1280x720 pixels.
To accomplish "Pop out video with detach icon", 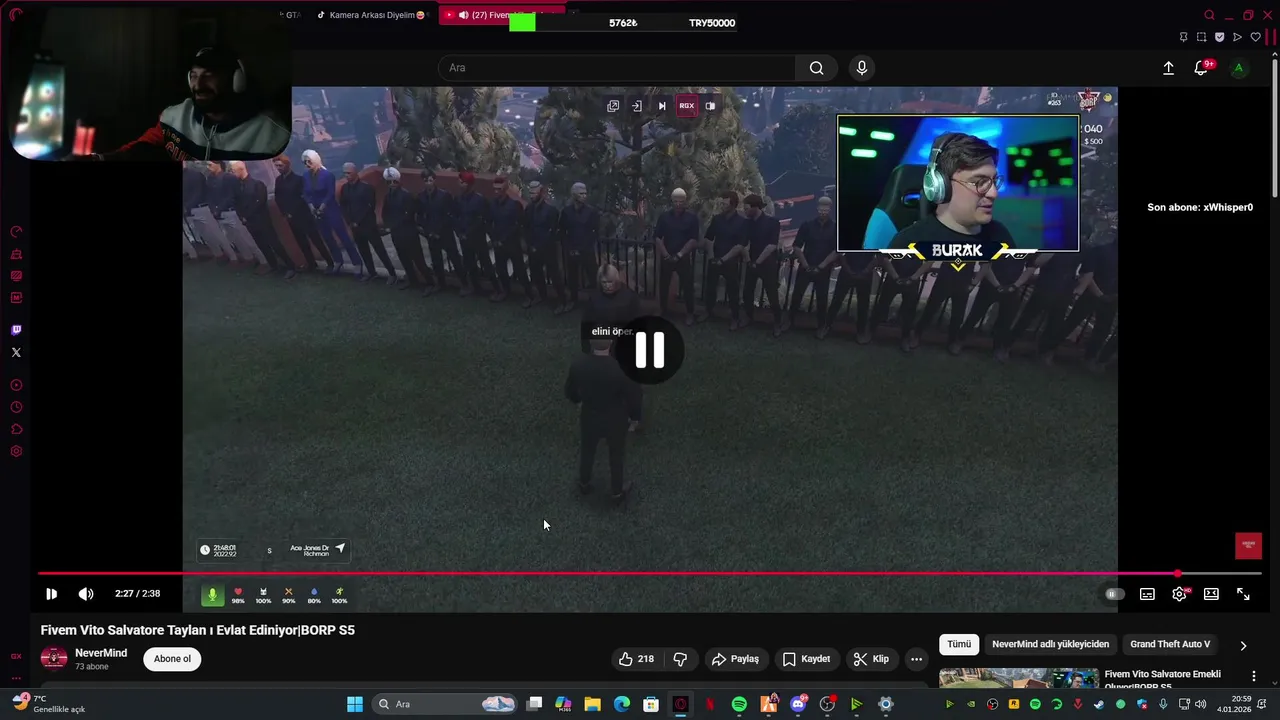I will pos(613,106).
